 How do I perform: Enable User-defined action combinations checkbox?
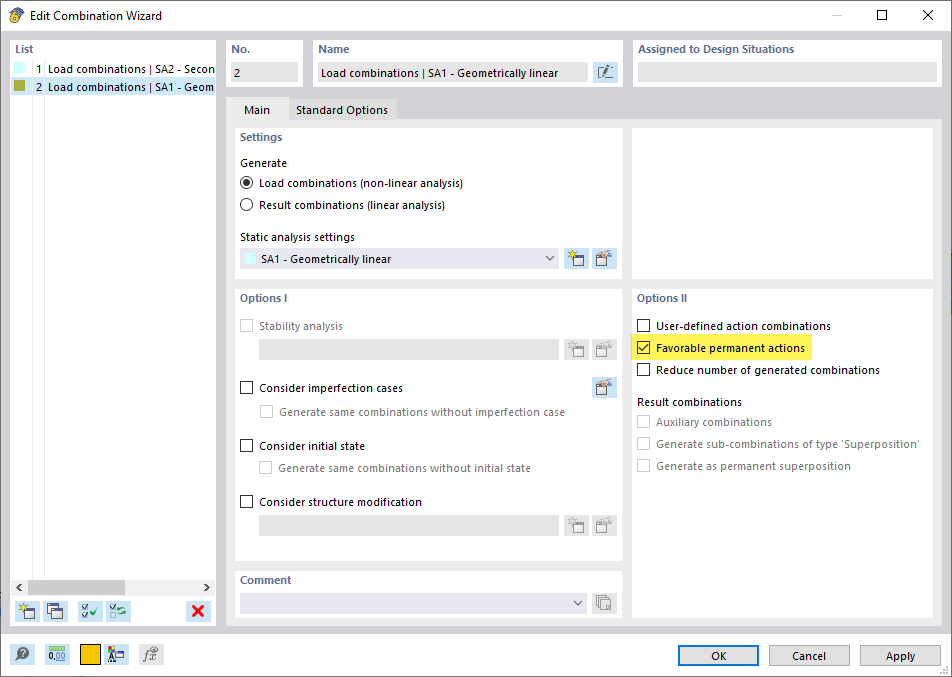coord(644,325)
